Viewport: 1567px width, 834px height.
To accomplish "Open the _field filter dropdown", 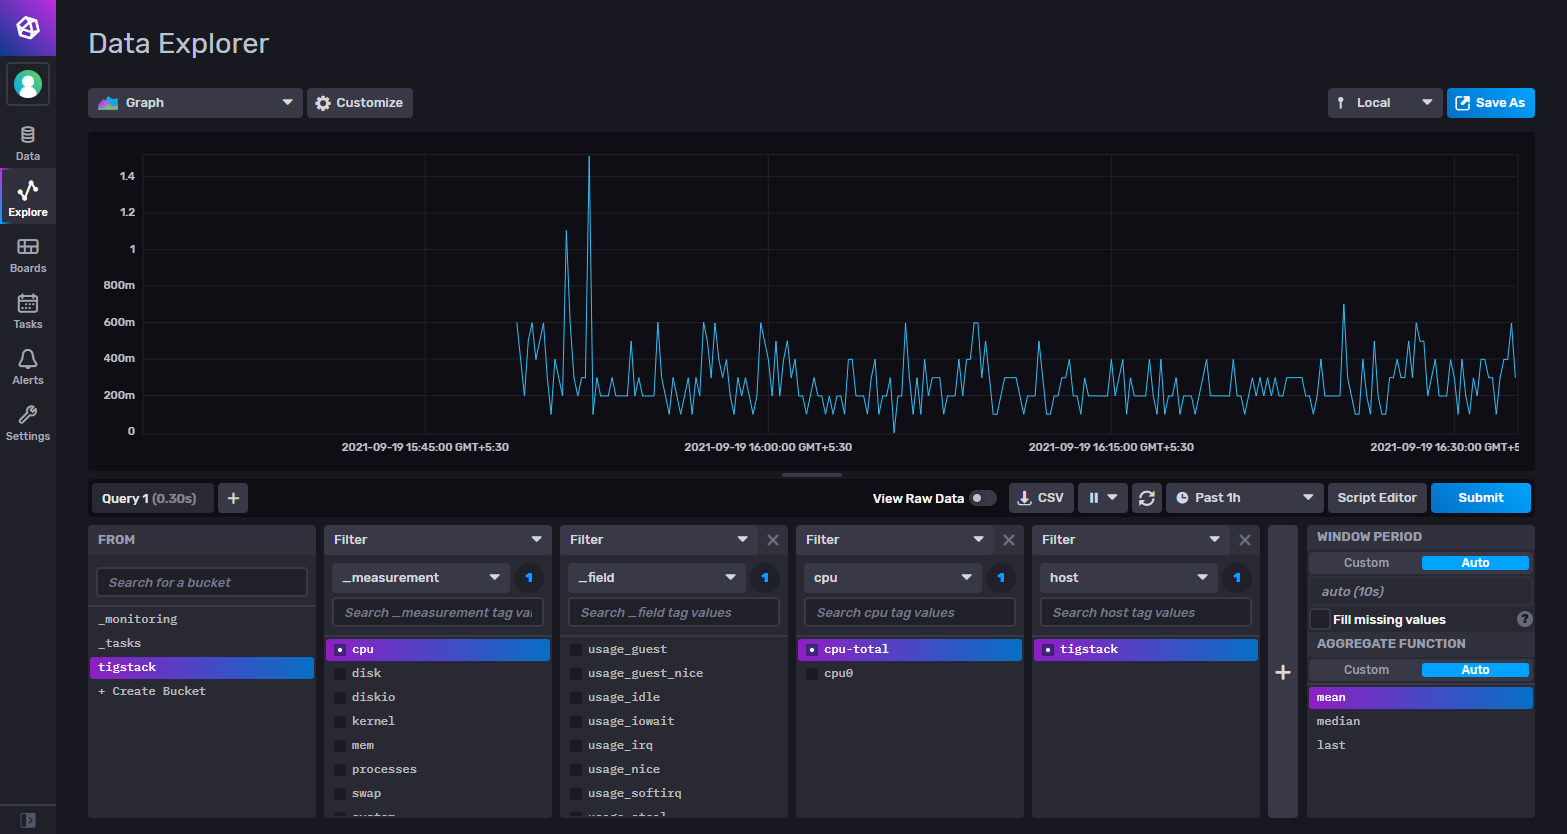I will point(656,577).
